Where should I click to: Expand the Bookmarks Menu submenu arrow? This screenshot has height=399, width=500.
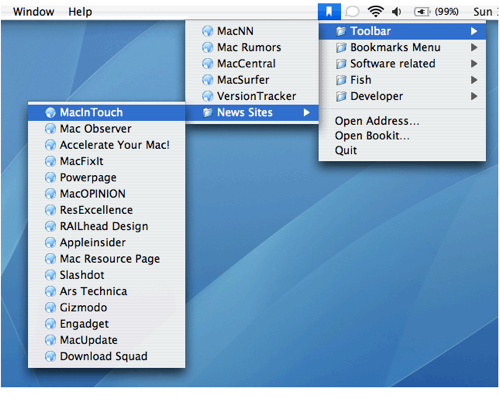[x=474, y=48]
